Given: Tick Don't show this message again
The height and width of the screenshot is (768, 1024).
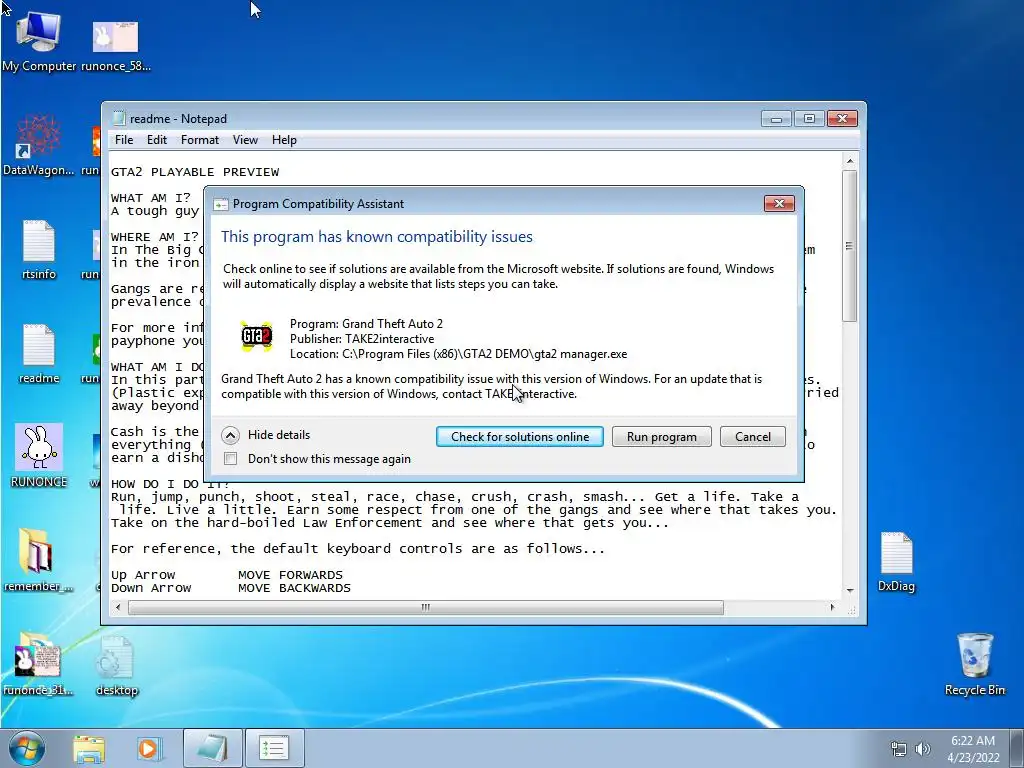Looking at the screenshot, I should point(231,458).
